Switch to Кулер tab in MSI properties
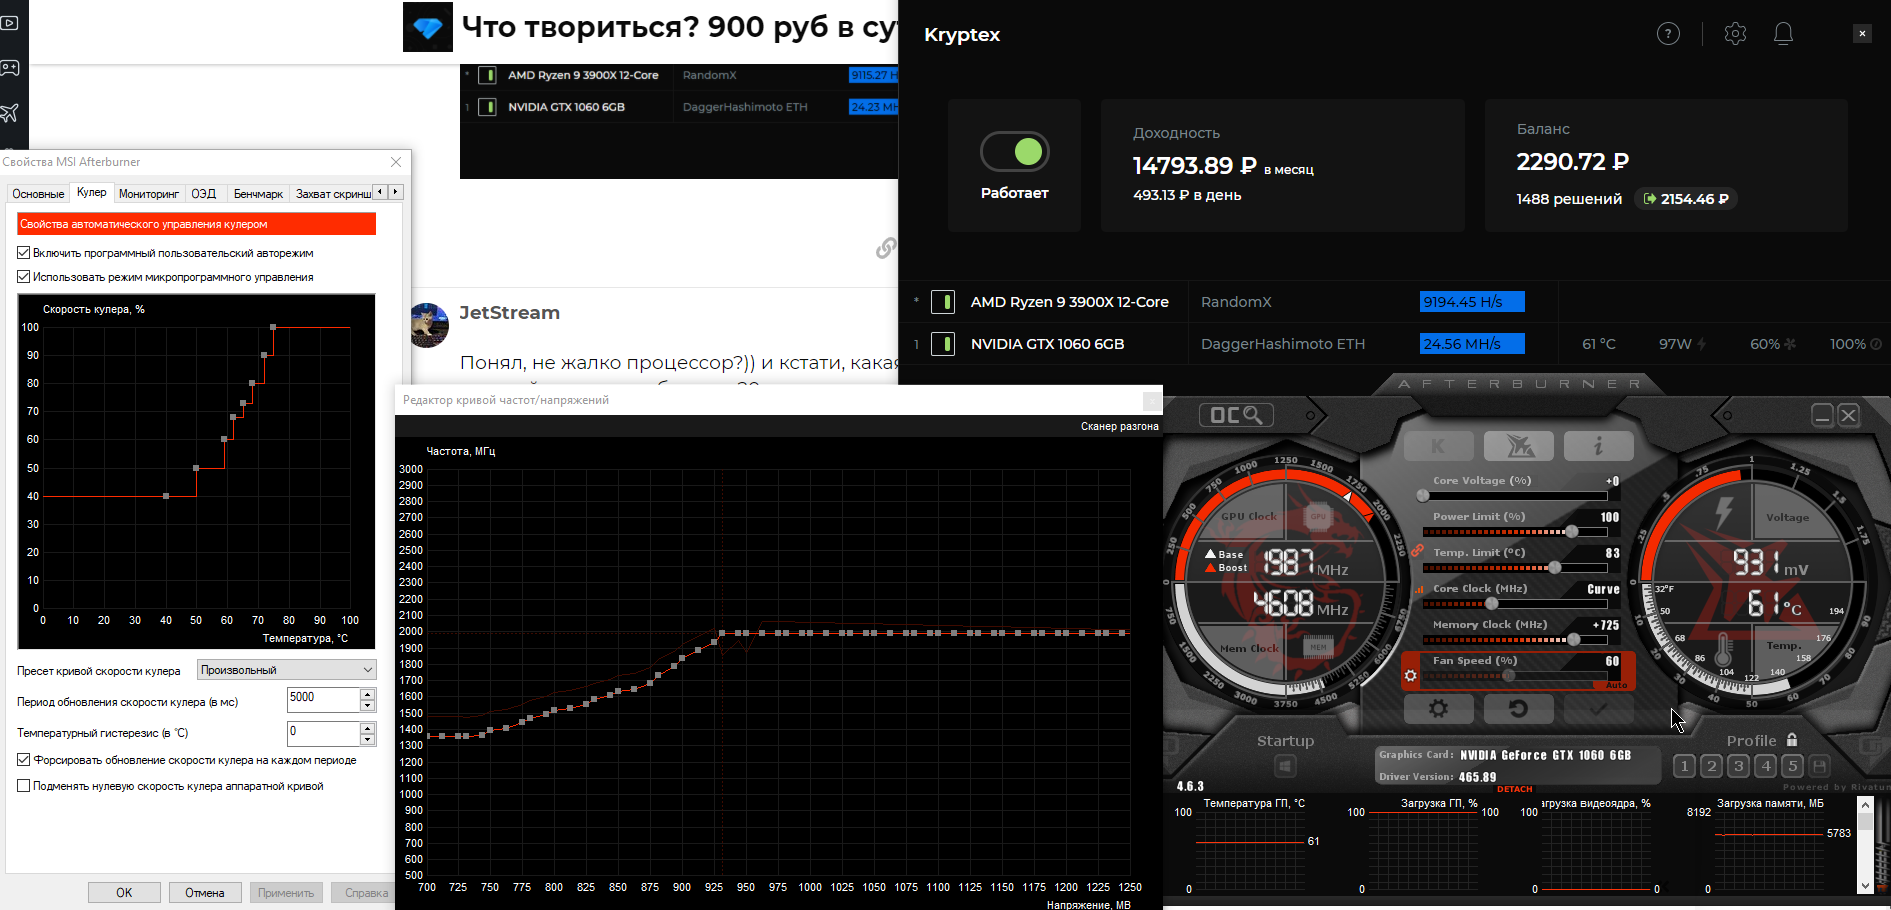The height and width of the screenshot is (910, 1891). 91,192
